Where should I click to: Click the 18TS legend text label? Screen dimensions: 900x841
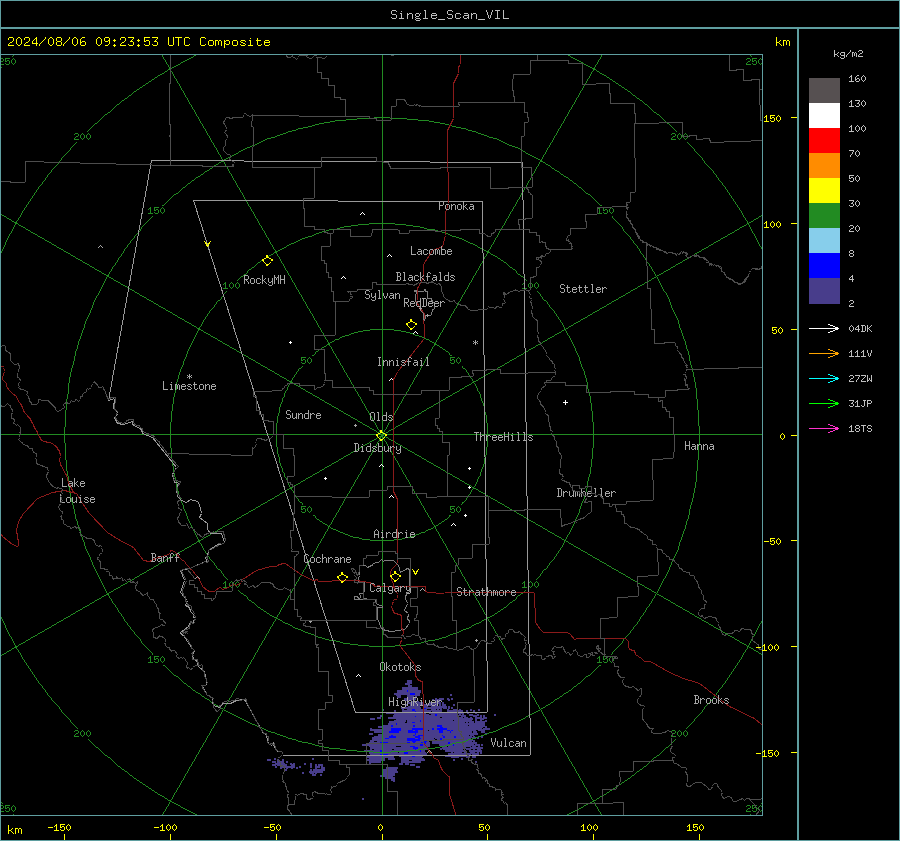pos(860,428)
